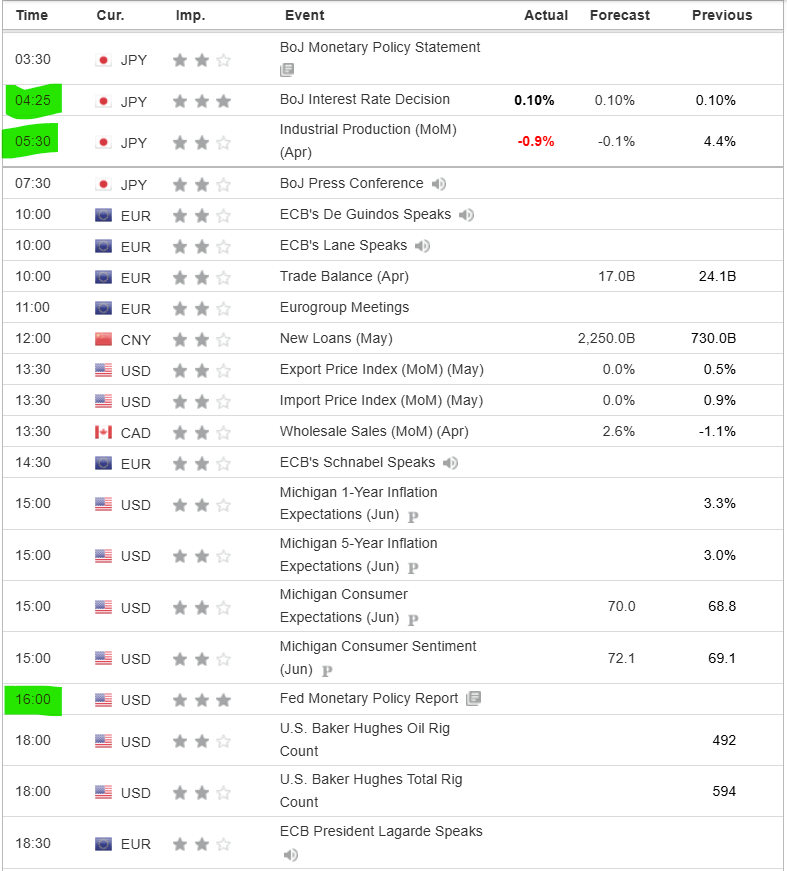Click Canada flag in Wholesale Sales row
Image resolution: width=787 pixels, height=871 pixels.
point(104,432)
